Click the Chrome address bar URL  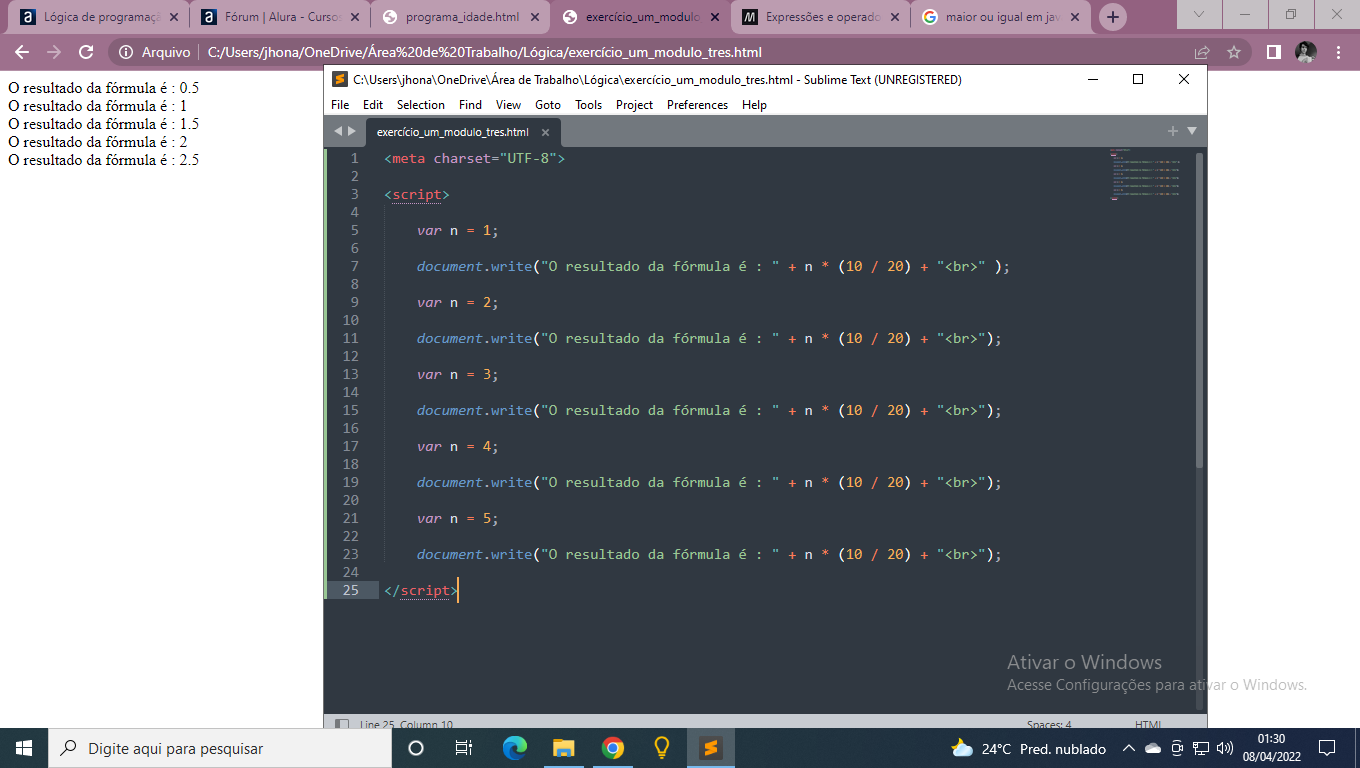485,52
